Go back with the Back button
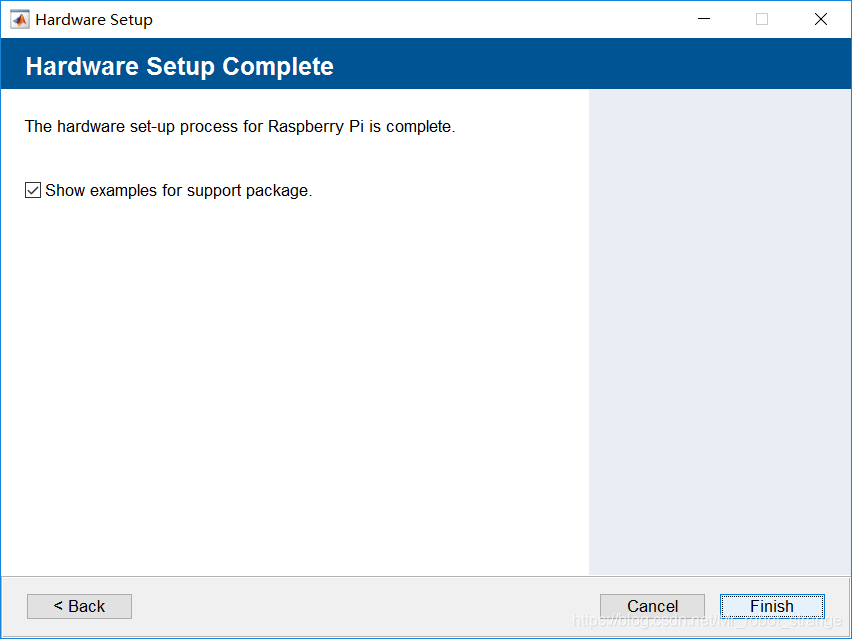 click(79, 606)
